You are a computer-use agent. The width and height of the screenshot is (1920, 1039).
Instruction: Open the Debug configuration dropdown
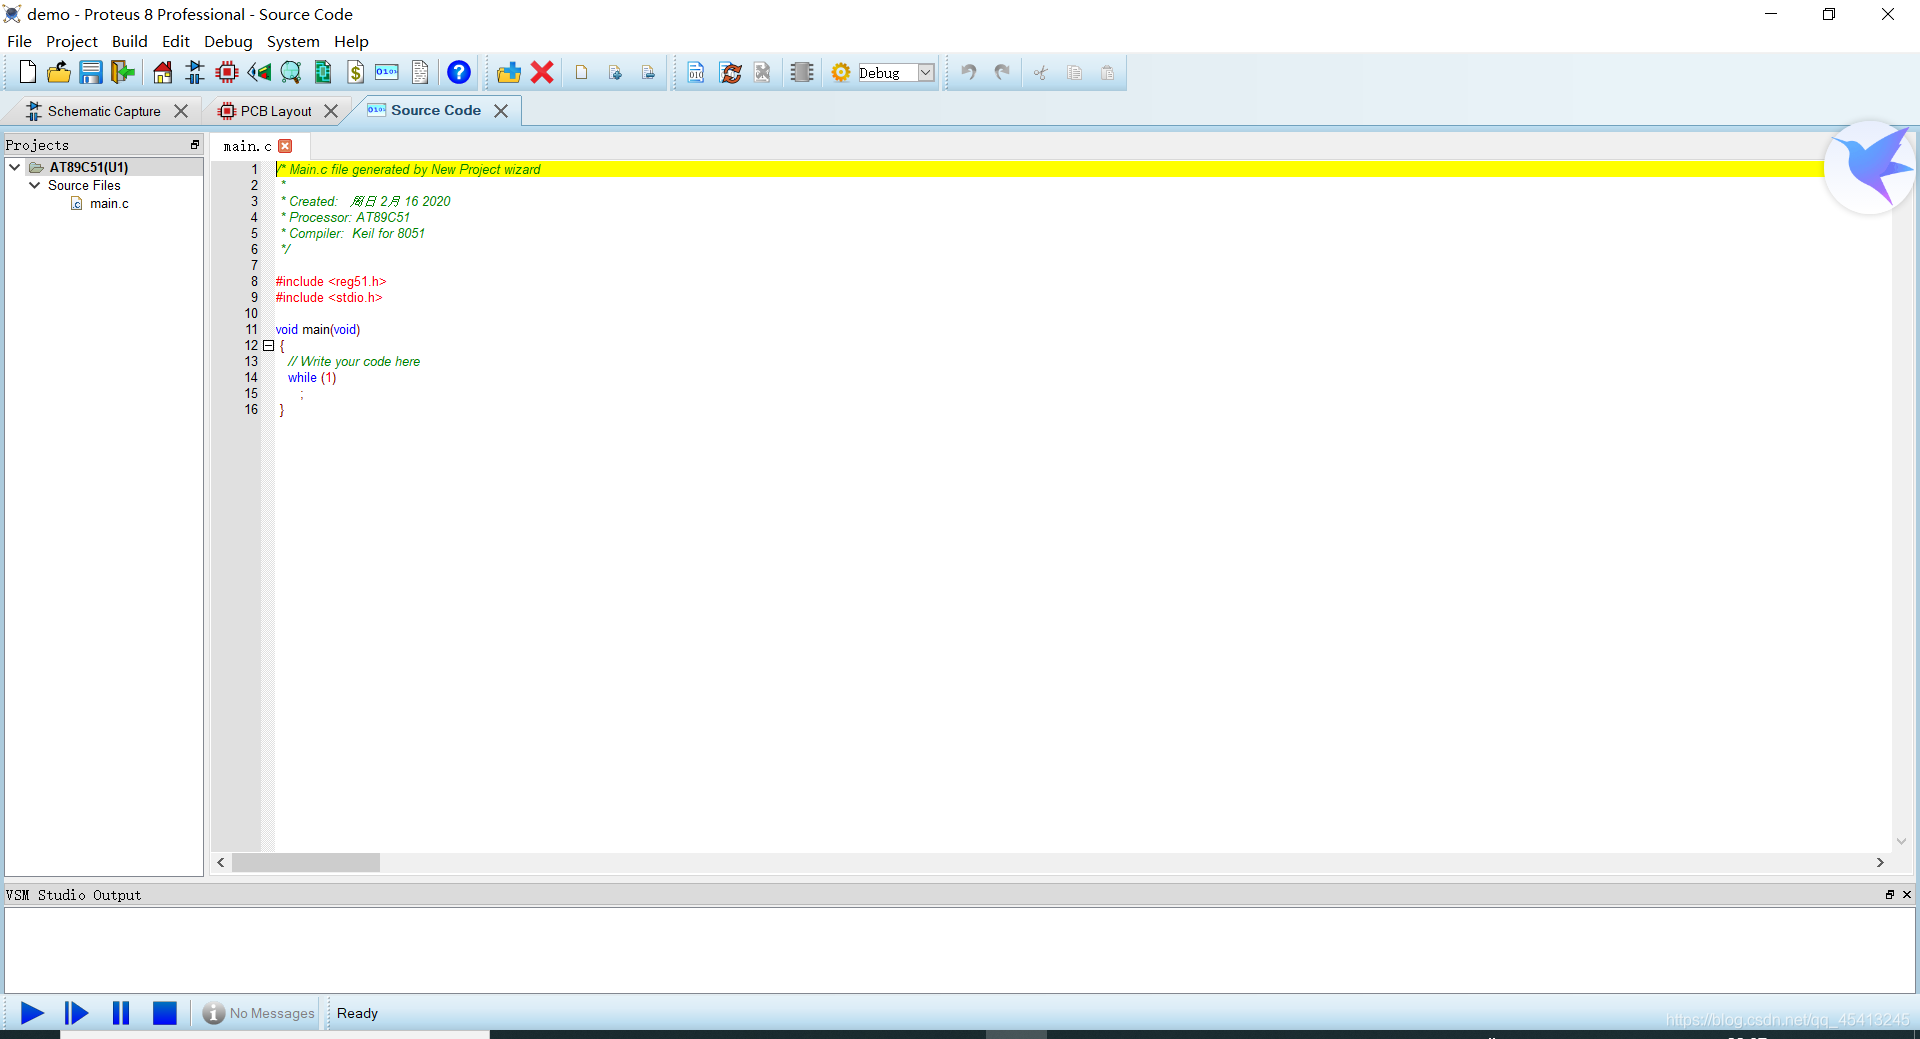[x=926, y=72]
